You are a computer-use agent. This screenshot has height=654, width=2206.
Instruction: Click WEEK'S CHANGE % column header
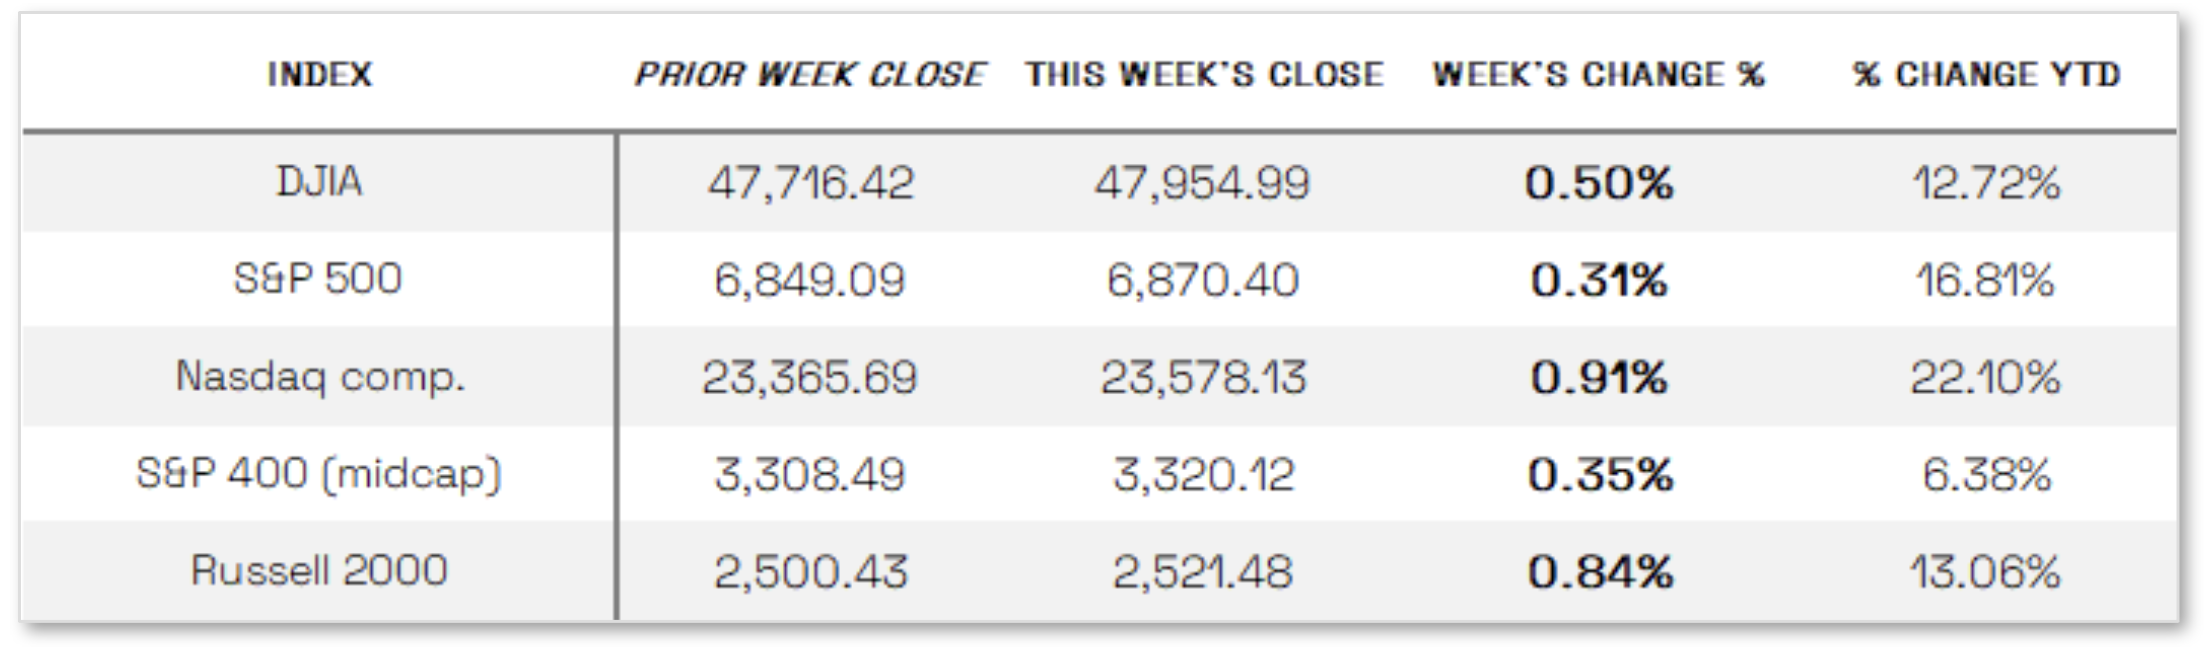click(x=1598, y=74)
